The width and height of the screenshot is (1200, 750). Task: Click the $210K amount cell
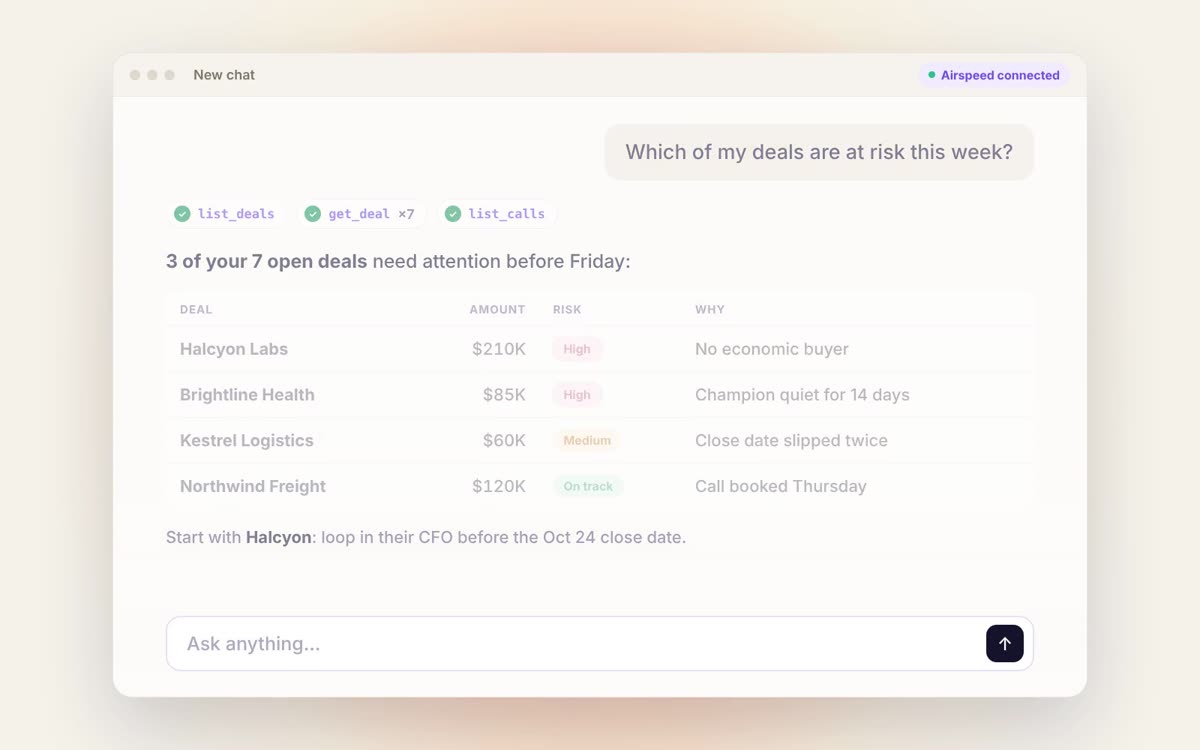click(x=499, y=349)
